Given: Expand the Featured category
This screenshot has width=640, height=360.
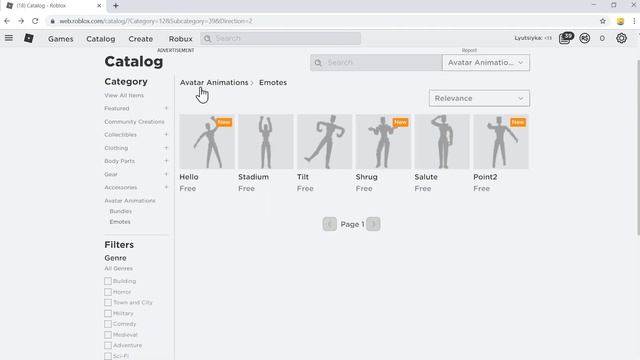Looking at the screenshot, I should pyautogui.click(x=166, y=108).
